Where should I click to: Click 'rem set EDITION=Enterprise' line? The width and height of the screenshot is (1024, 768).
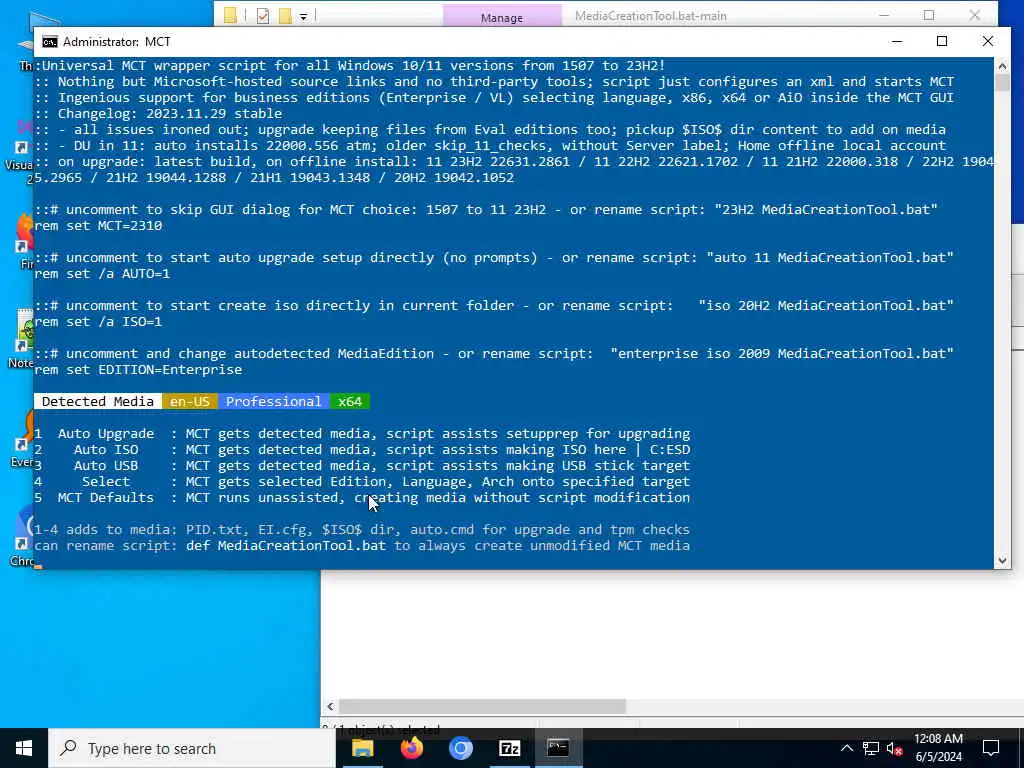[x=138, y=370]
